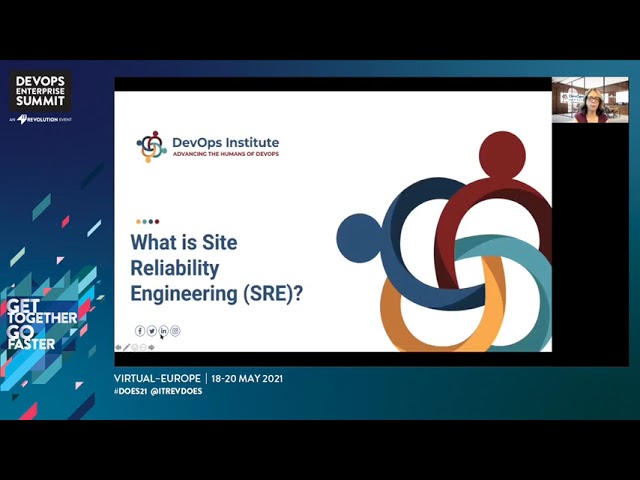Open the Twitter bird icon on the slide
The image size is (640, 480).
151,331
